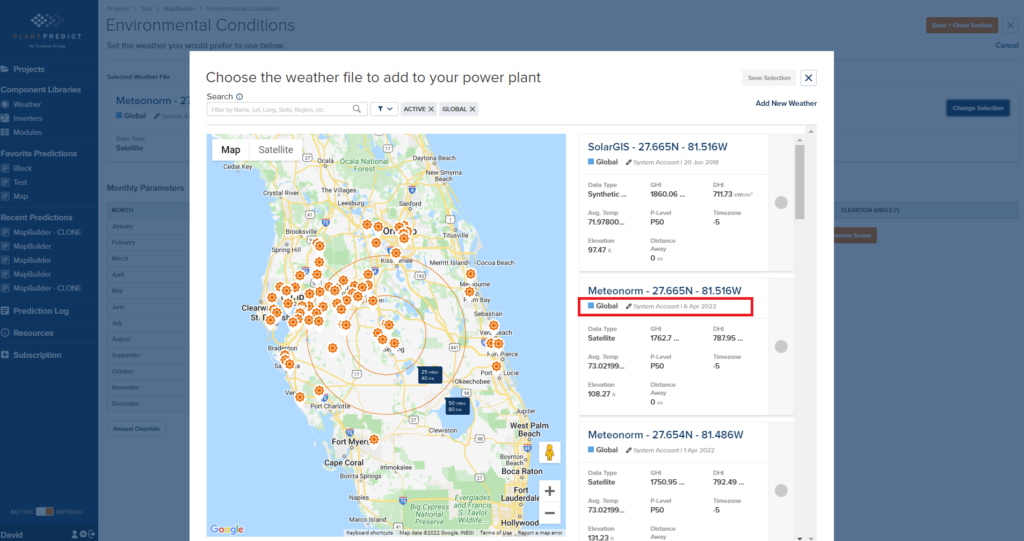Click the Google logo on map
Viewport: 1024px width, 541px height.
click(227, 529)
